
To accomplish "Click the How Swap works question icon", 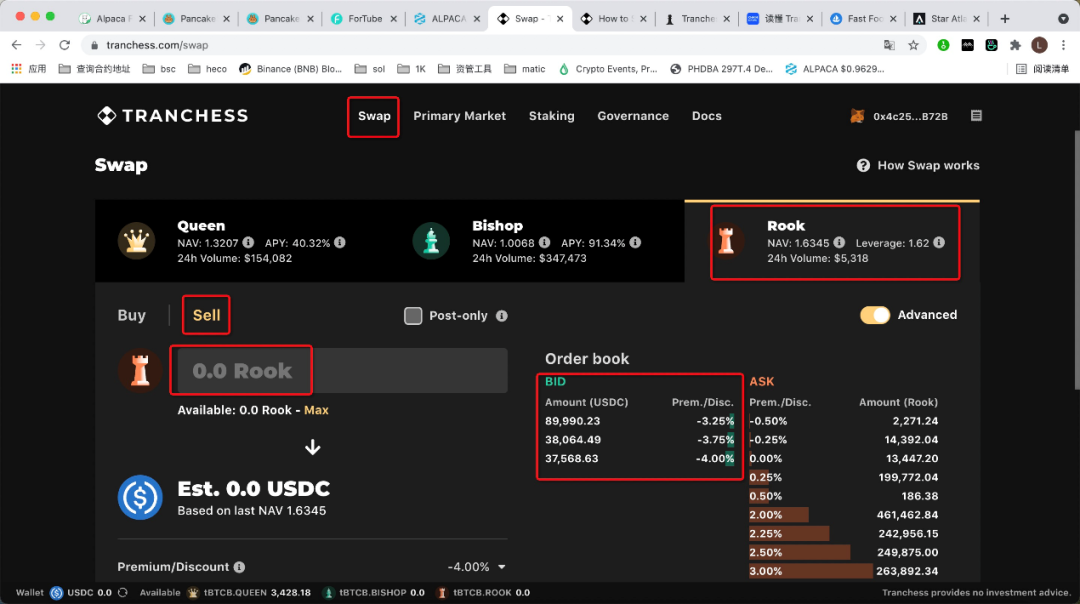I will 863,165.
